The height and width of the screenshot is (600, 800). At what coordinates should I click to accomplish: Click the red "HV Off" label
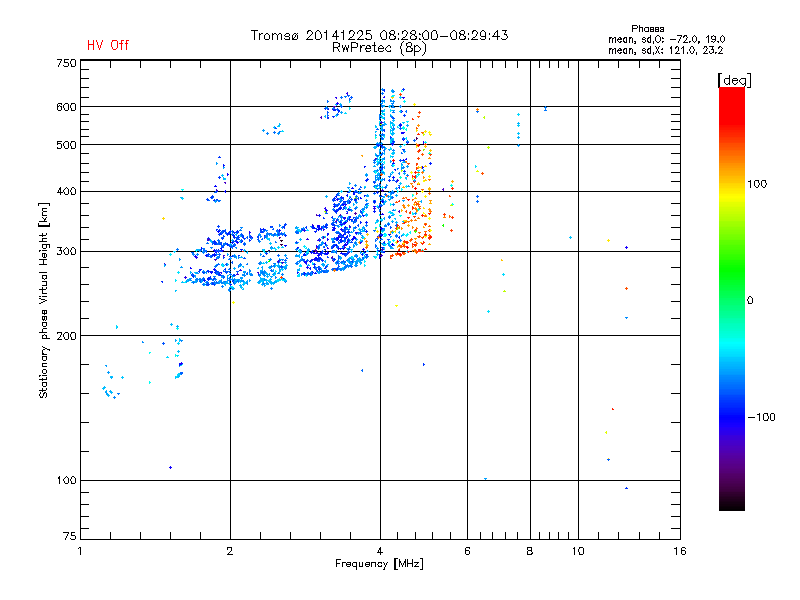[x=108, y=45]
